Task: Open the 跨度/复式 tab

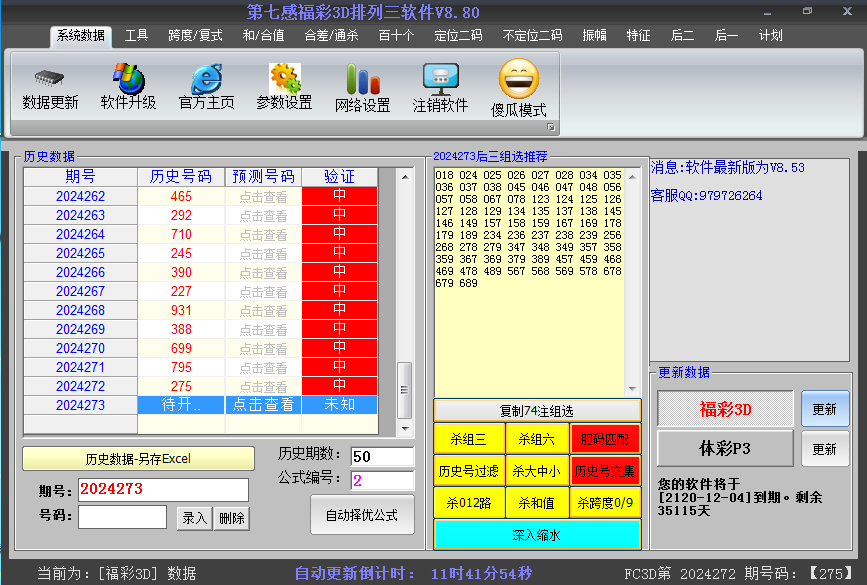Action: 195,35
